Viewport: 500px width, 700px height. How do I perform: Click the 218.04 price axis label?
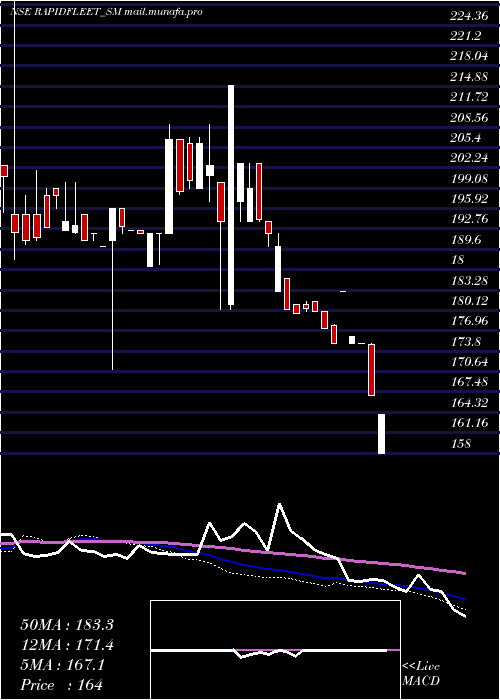tap(469, 56)
